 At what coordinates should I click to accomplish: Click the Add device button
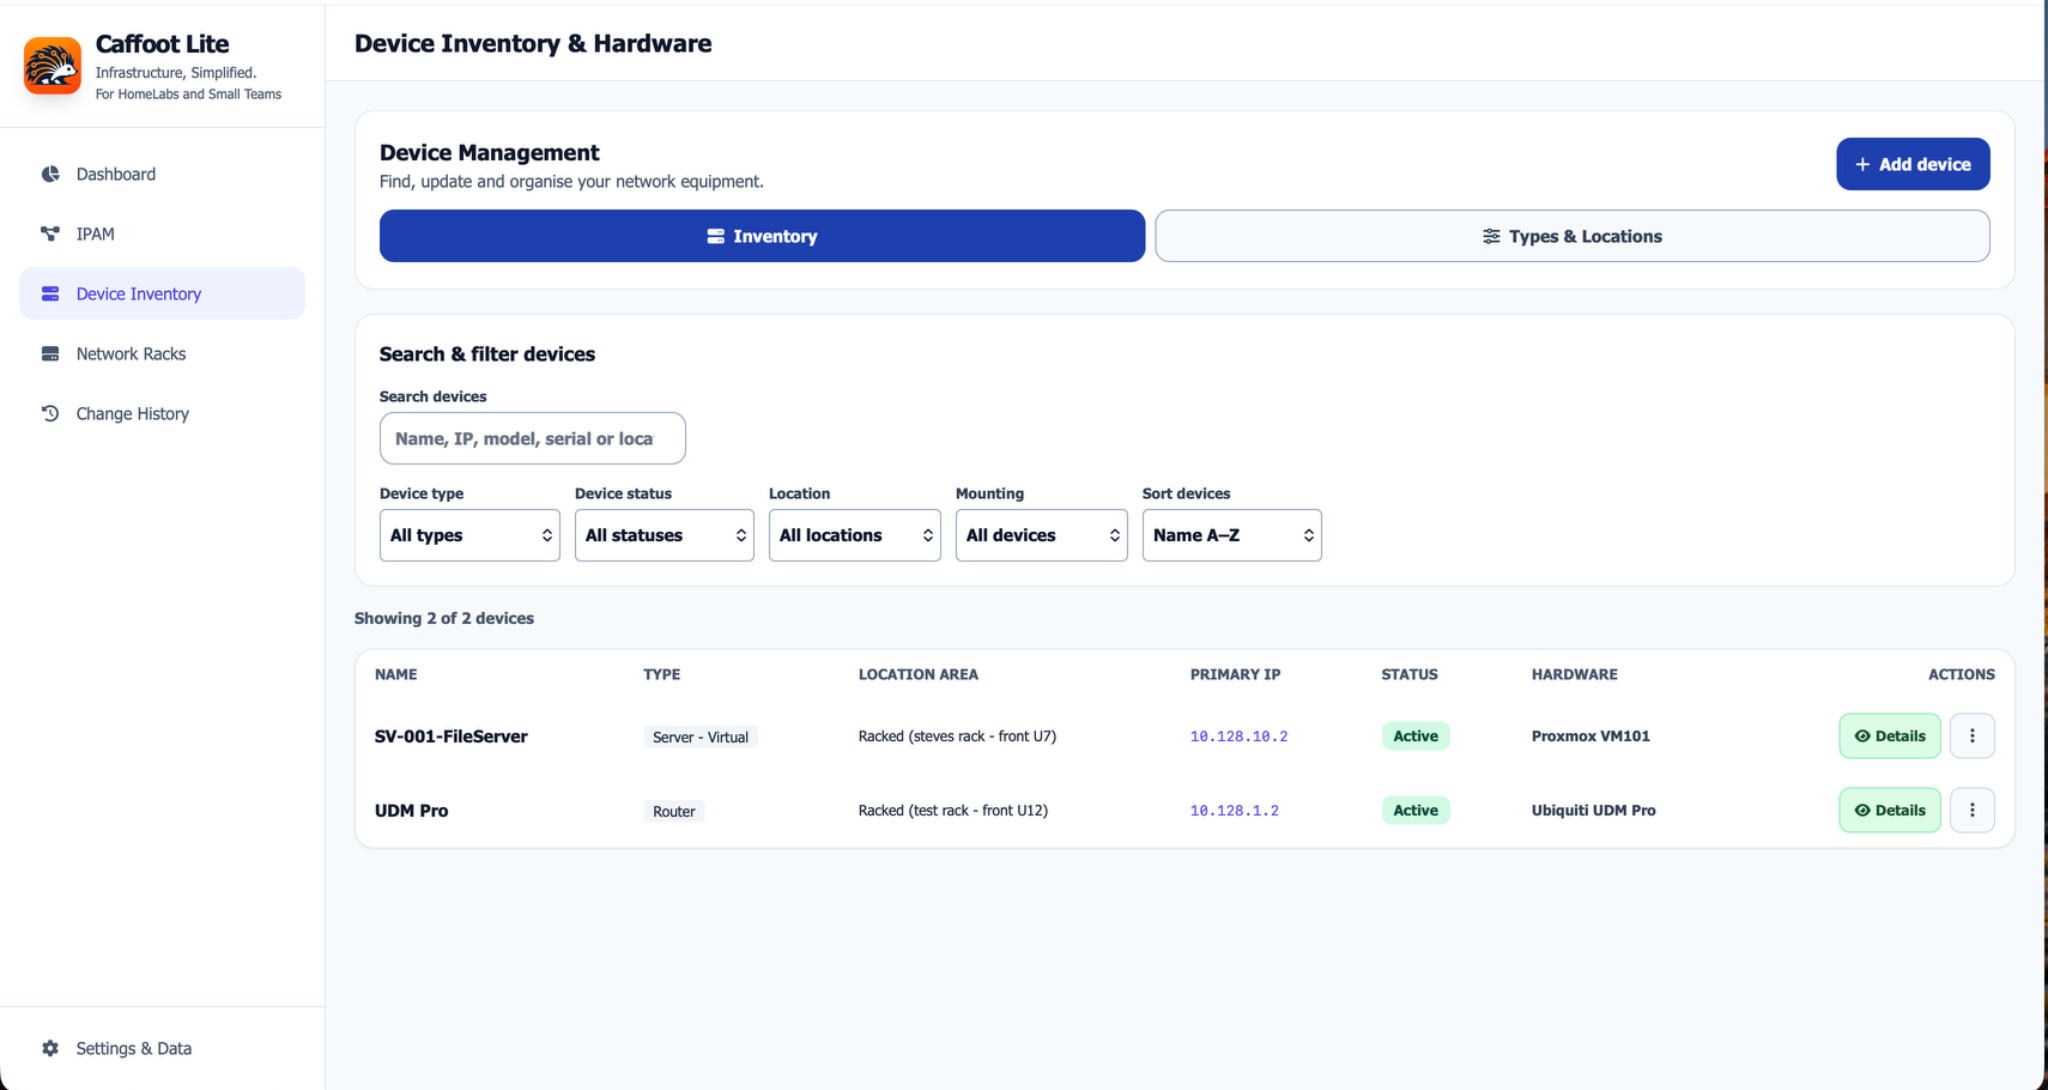(1913, 164)
